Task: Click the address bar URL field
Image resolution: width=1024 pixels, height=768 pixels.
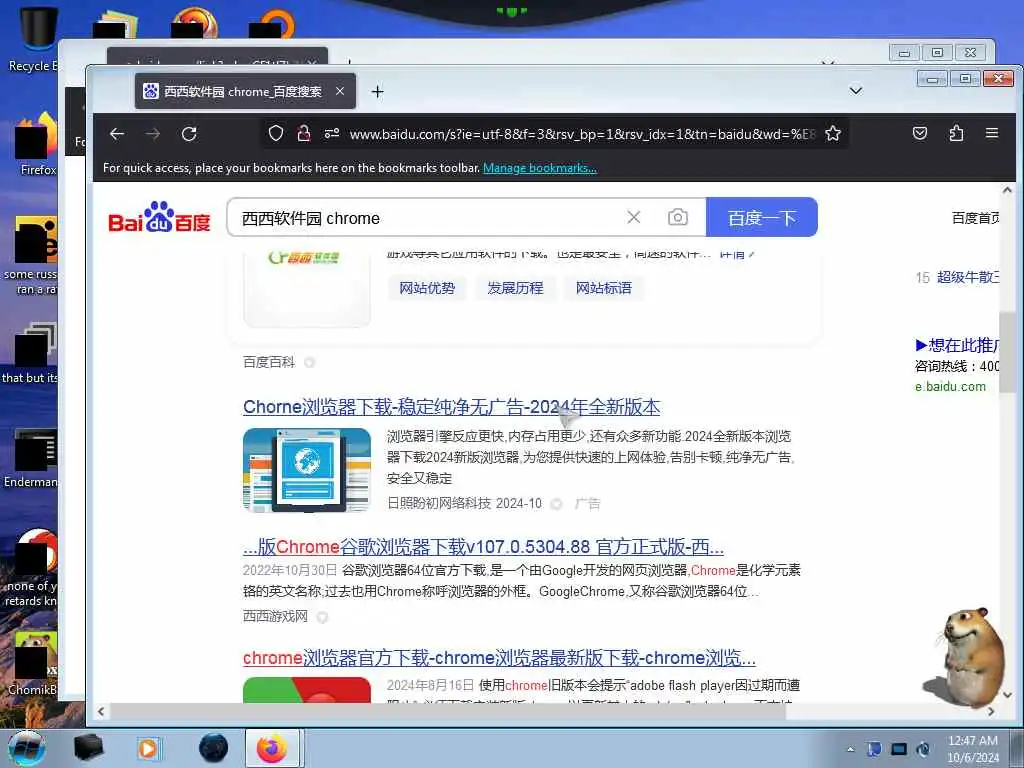Action: [x=581, y=134]
